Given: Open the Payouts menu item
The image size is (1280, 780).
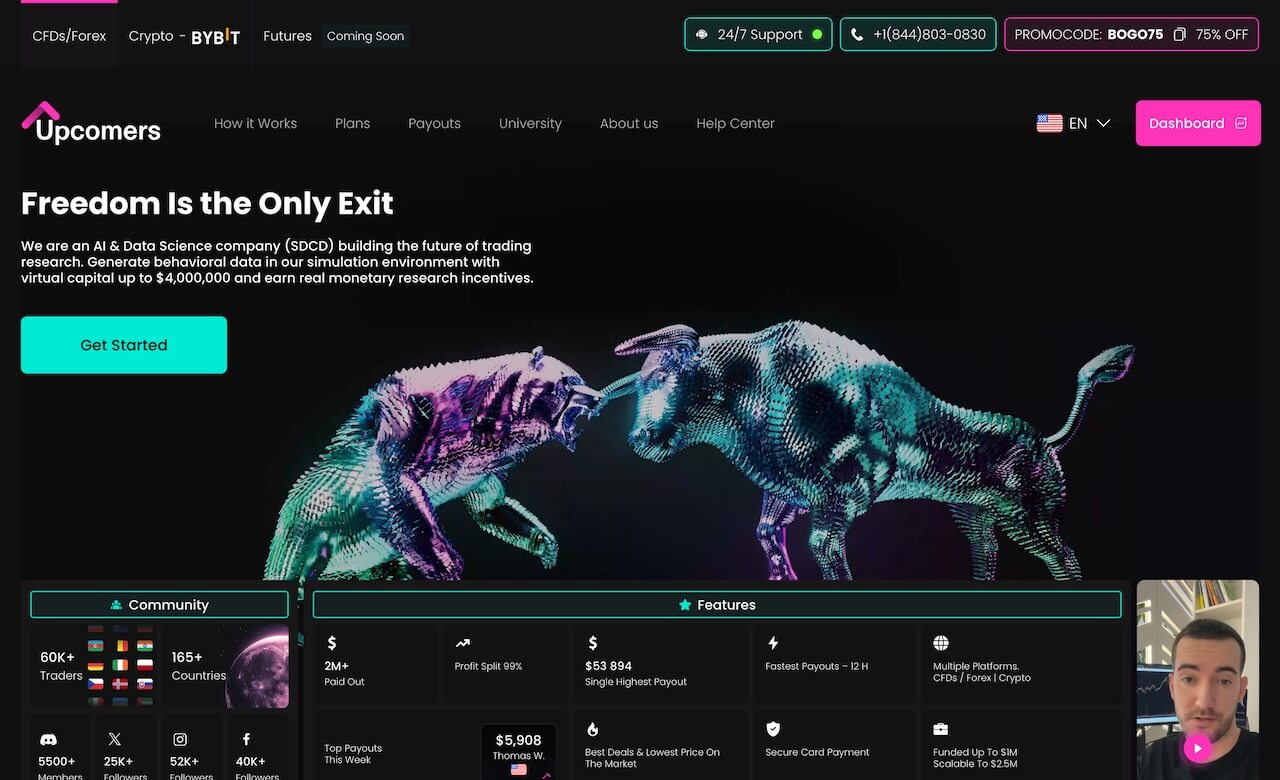Looking at the screenshot, I should pyautogui.click(x=434, y=123).
